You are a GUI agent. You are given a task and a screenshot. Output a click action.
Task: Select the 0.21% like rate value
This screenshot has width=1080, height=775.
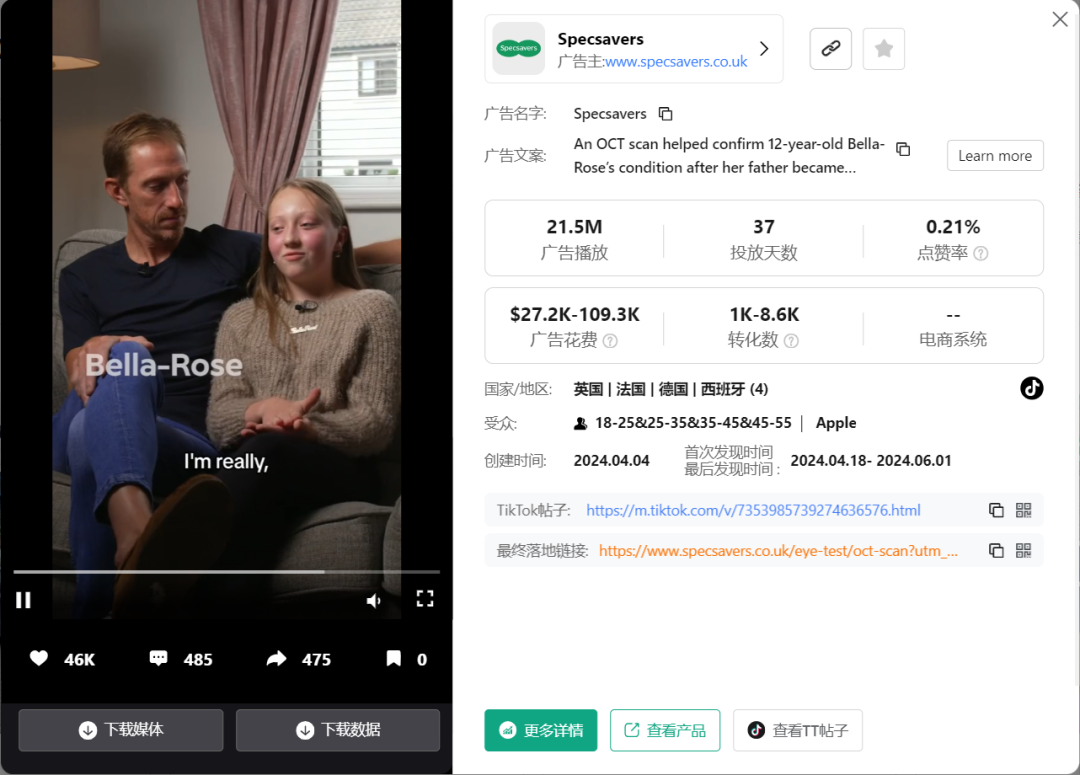[953, 227]
